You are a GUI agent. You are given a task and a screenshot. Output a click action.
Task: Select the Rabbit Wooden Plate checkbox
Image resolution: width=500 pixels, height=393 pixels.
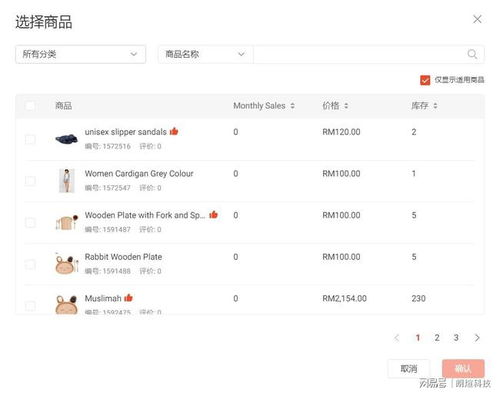pos(30,265)
